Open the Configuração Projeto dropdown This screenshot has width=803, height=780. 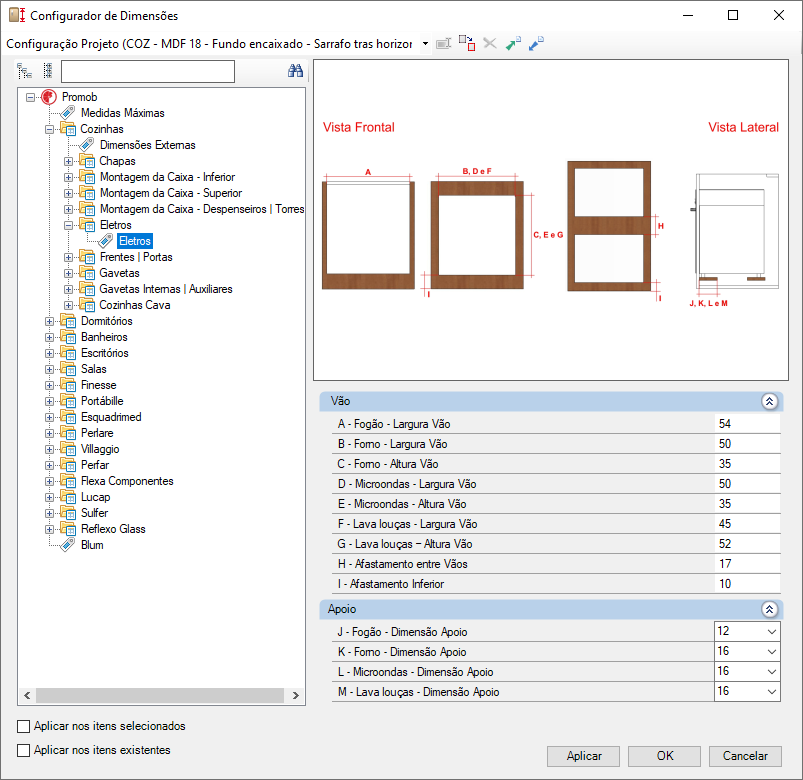tap(425, 44)
